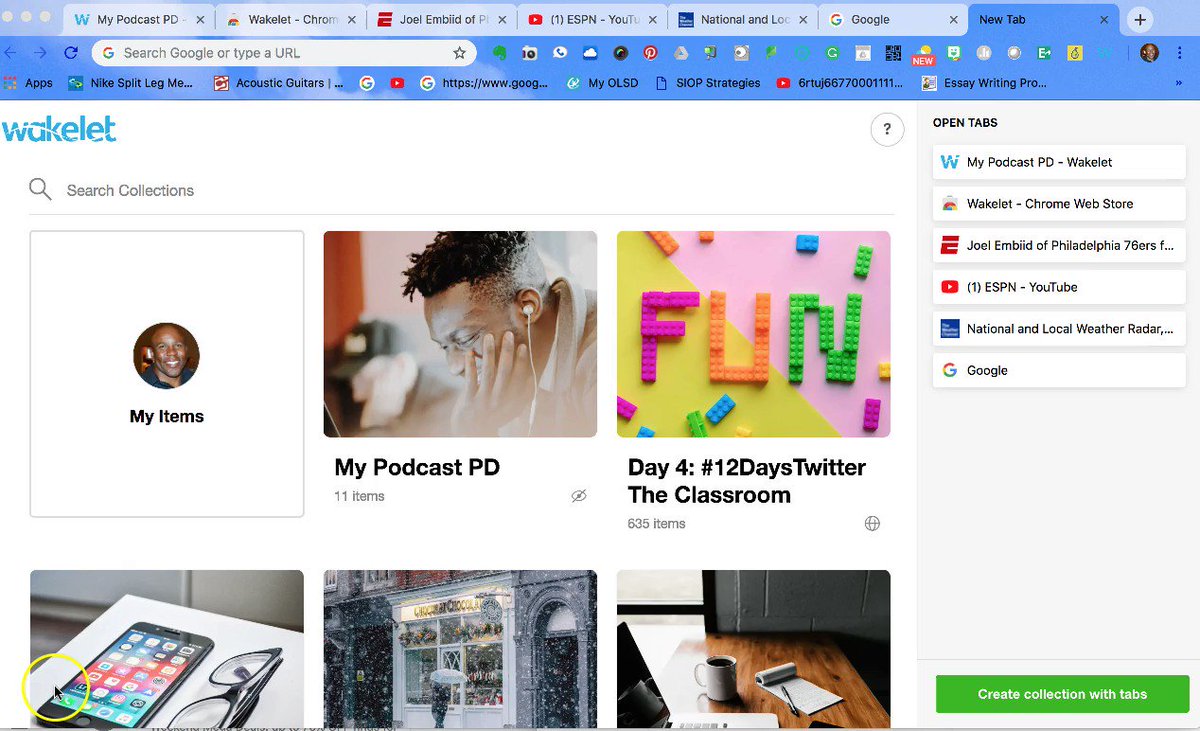
Task: Switch to the National and Local weather tab
Action: coord(742,20)
